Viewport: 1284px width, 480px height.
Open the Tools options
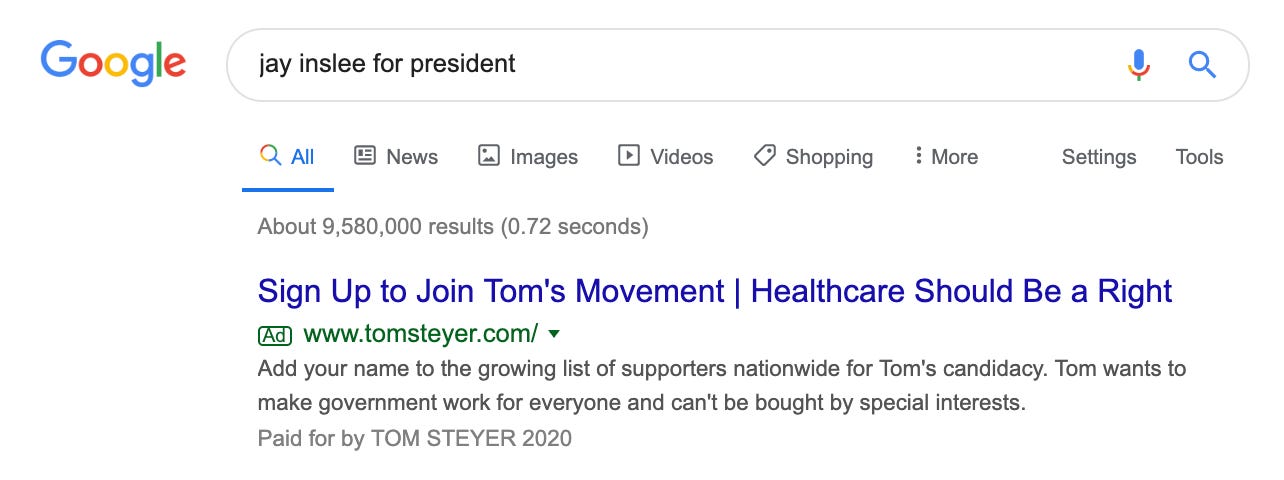(1199, 157)
